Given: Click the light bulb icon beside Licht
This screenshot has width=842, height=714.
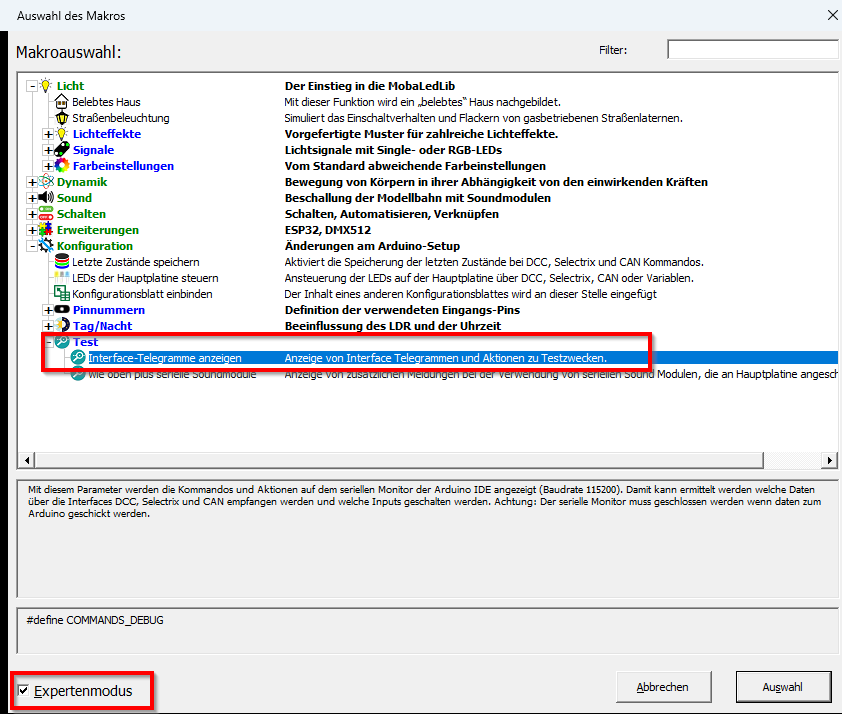Looking at the screenshot, I should pyautogui.click(x=45, y=86).
